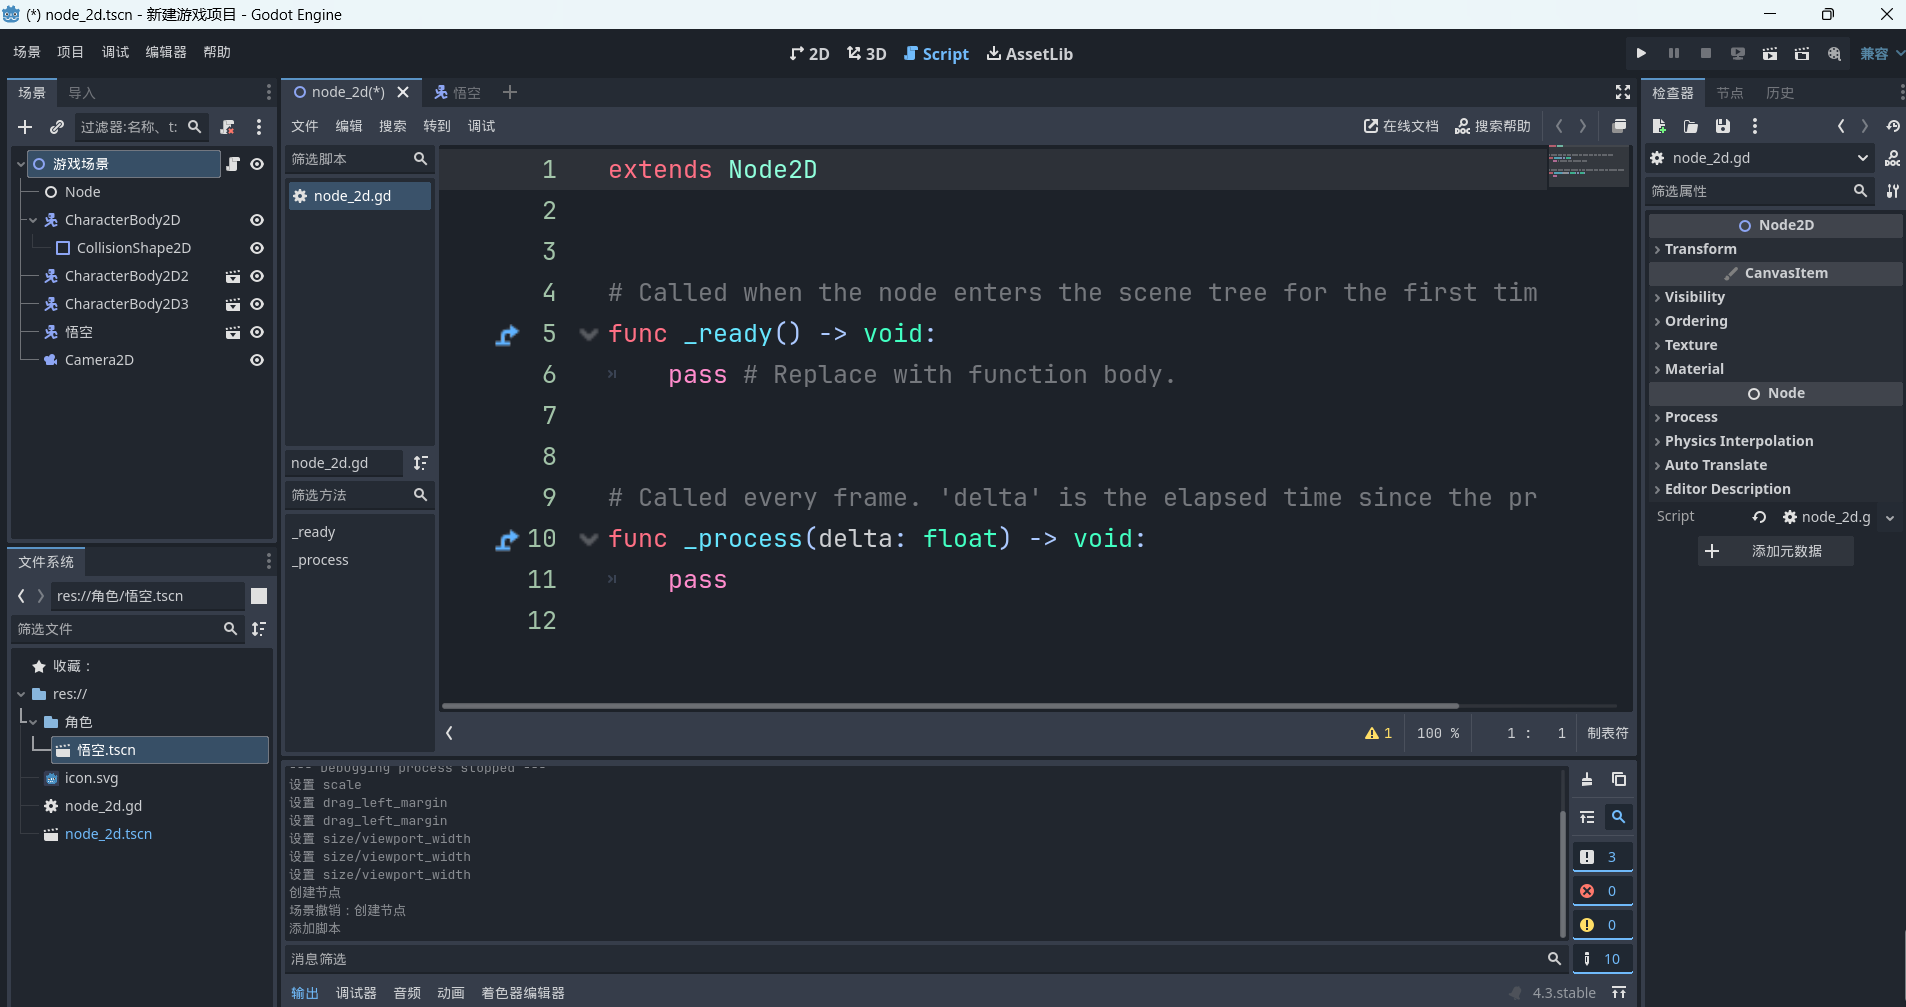Add a new child node with the plus icon
Image resolution: width=1906 pixels, height=1007 pixels.
(25, 127)
